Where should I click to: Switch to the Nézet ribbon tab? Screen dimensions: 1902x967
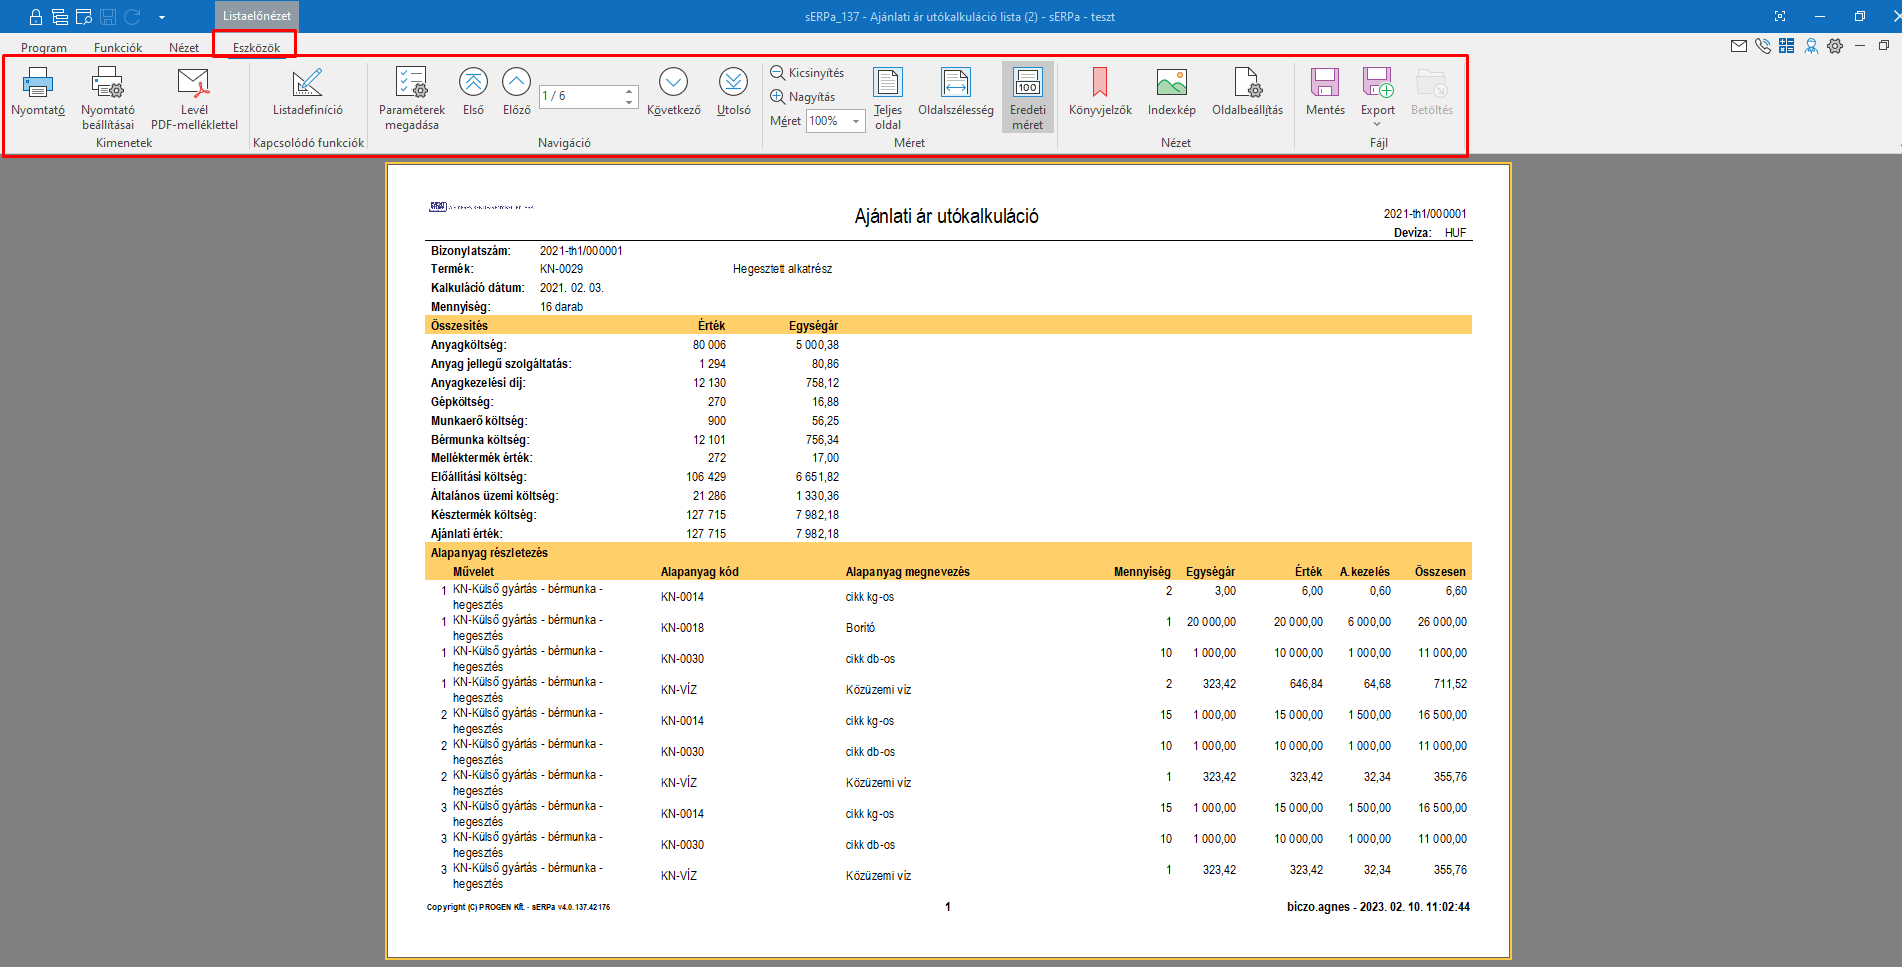tap(184, 47)
